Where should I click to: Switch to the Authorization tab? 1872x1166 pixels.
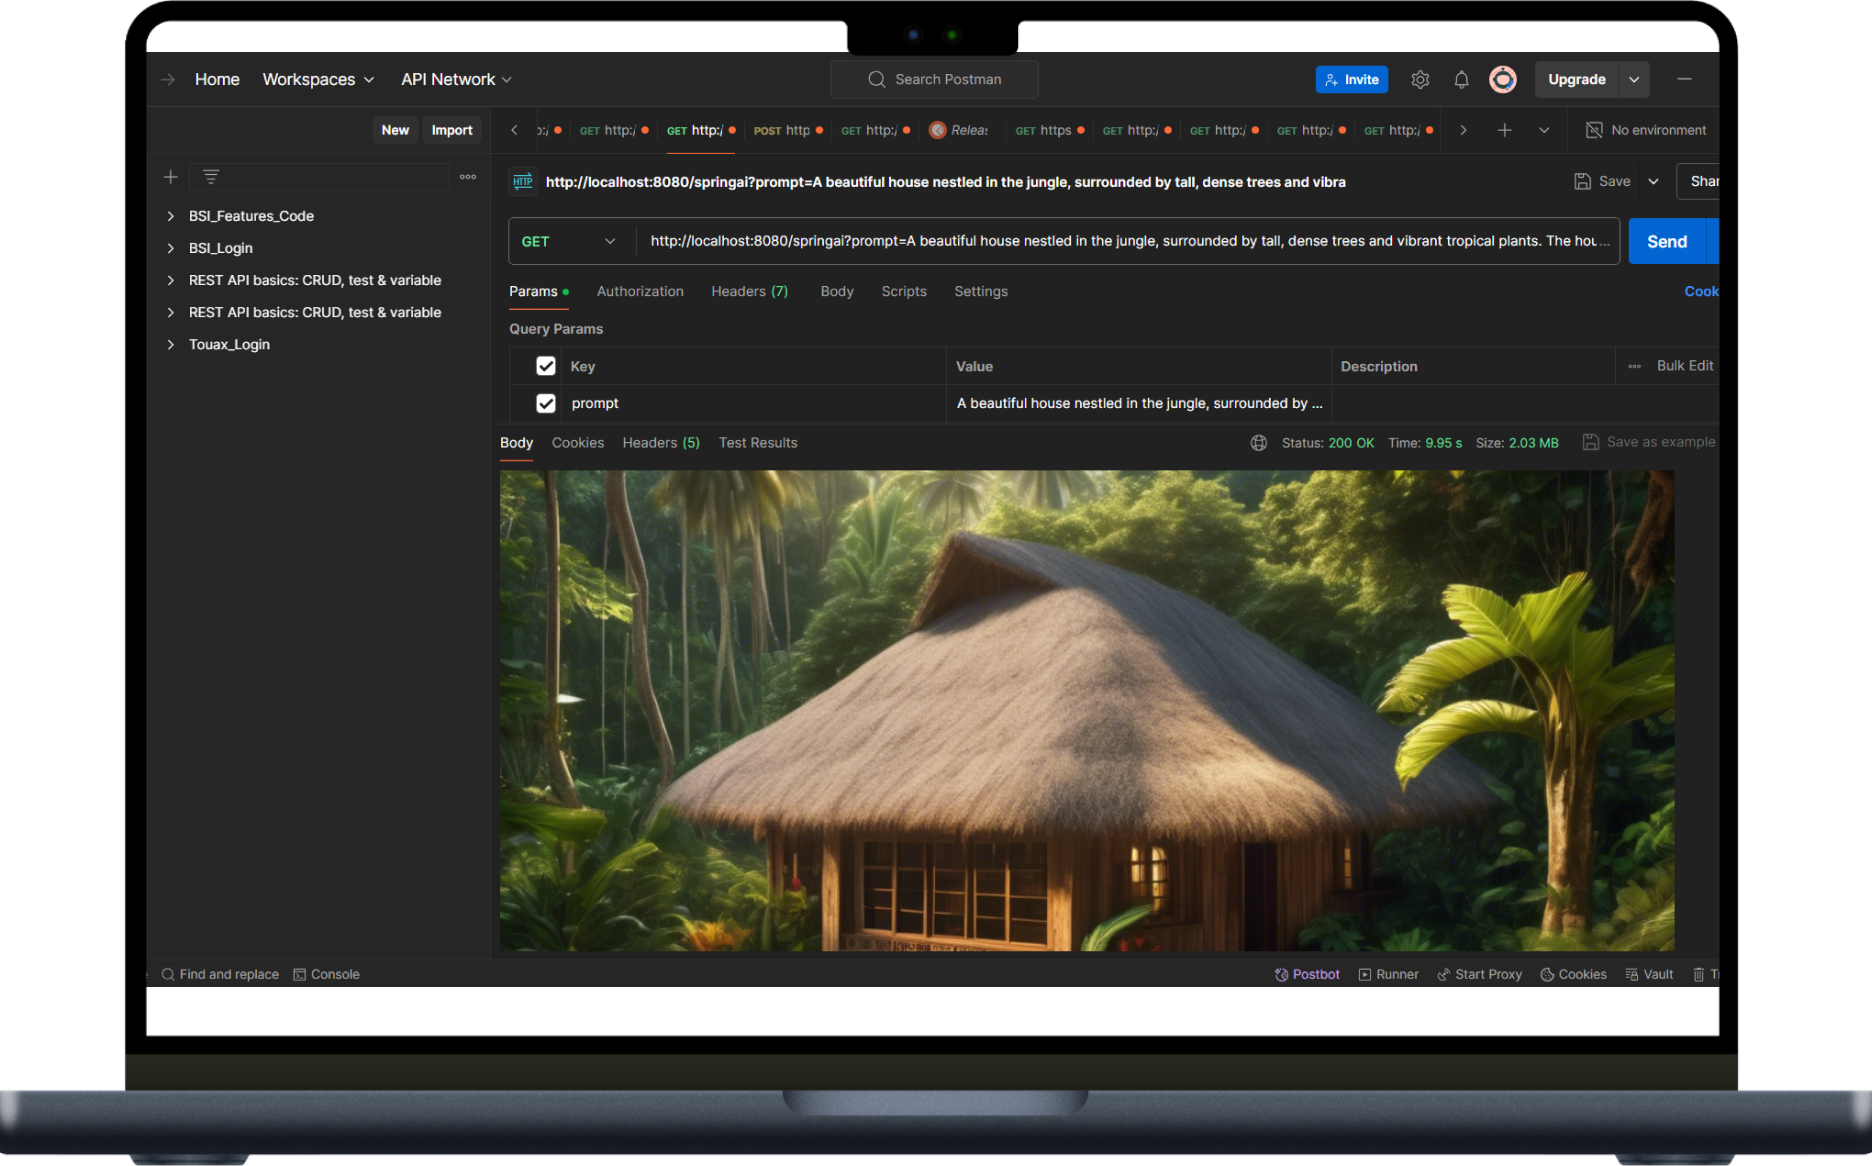[x=640, y=291]
